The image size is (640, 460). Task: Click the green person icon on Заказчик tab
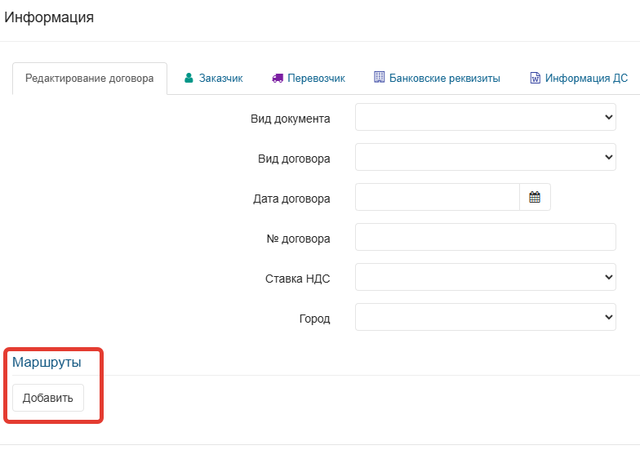pyautogui.click(x=188, y=78)
